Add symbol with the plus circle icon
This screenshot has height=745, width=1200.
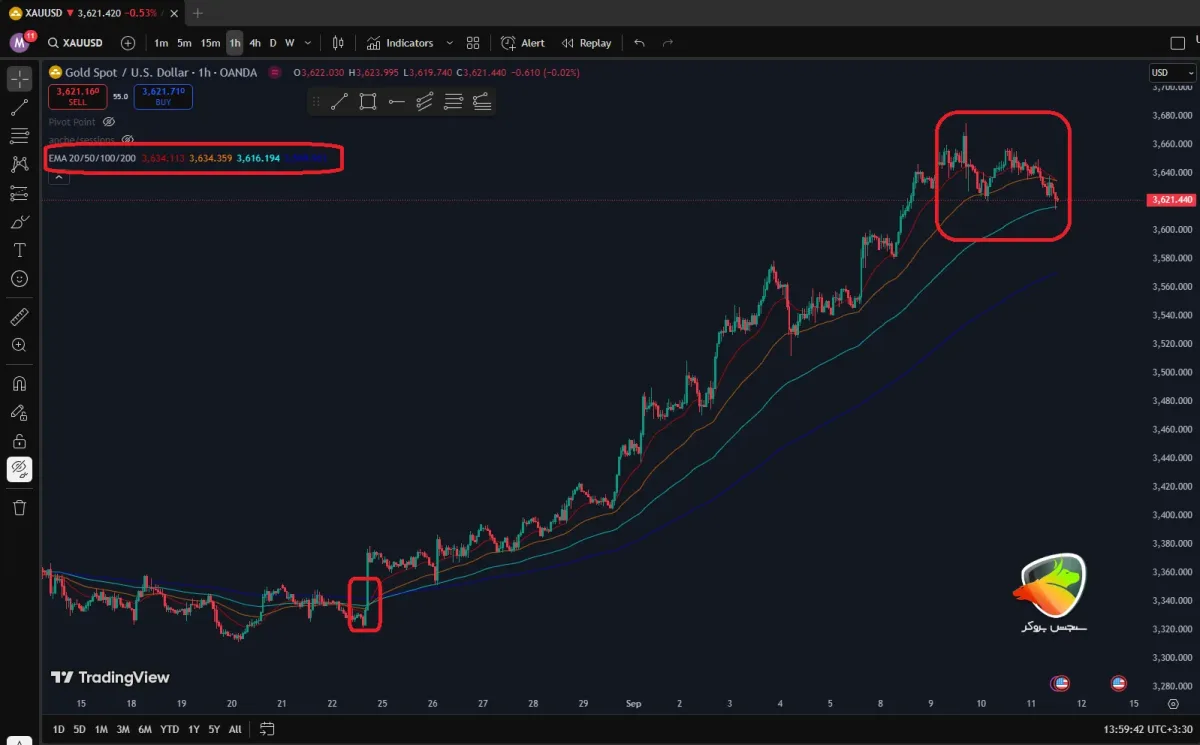click(x=128, y=43)
